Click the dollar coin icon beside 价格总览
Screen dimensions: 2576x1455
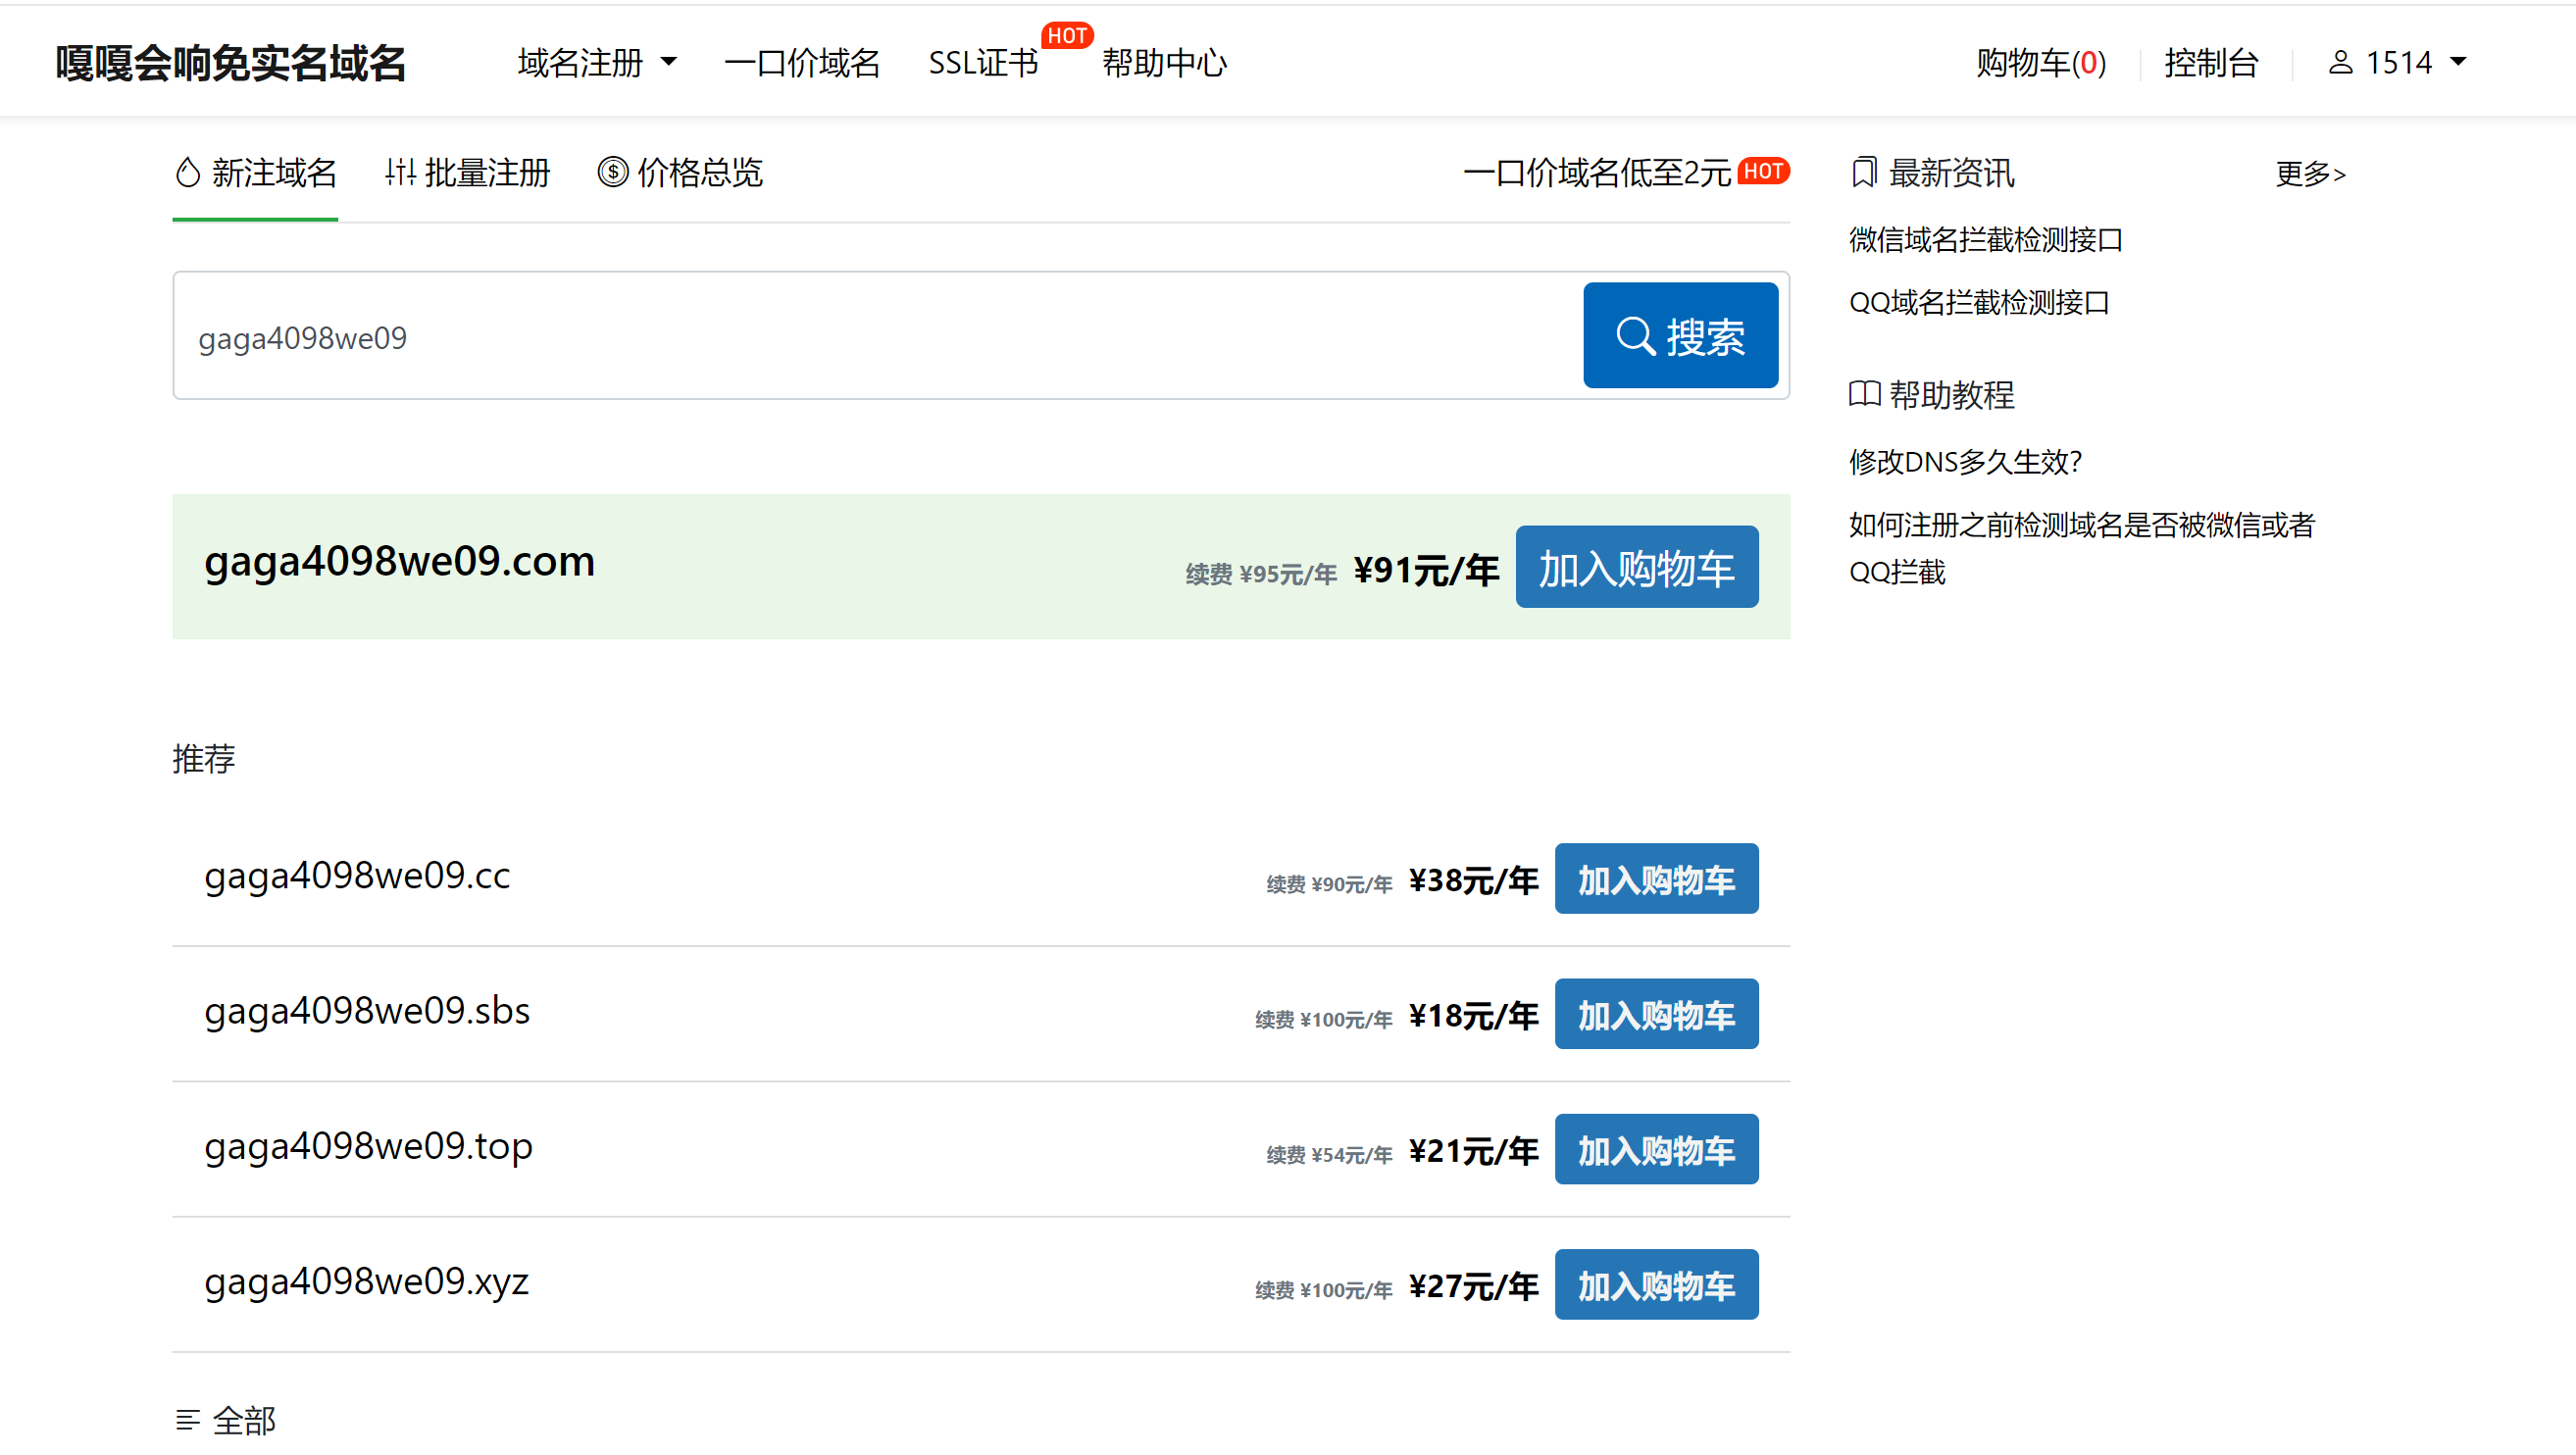coord(613,172)
